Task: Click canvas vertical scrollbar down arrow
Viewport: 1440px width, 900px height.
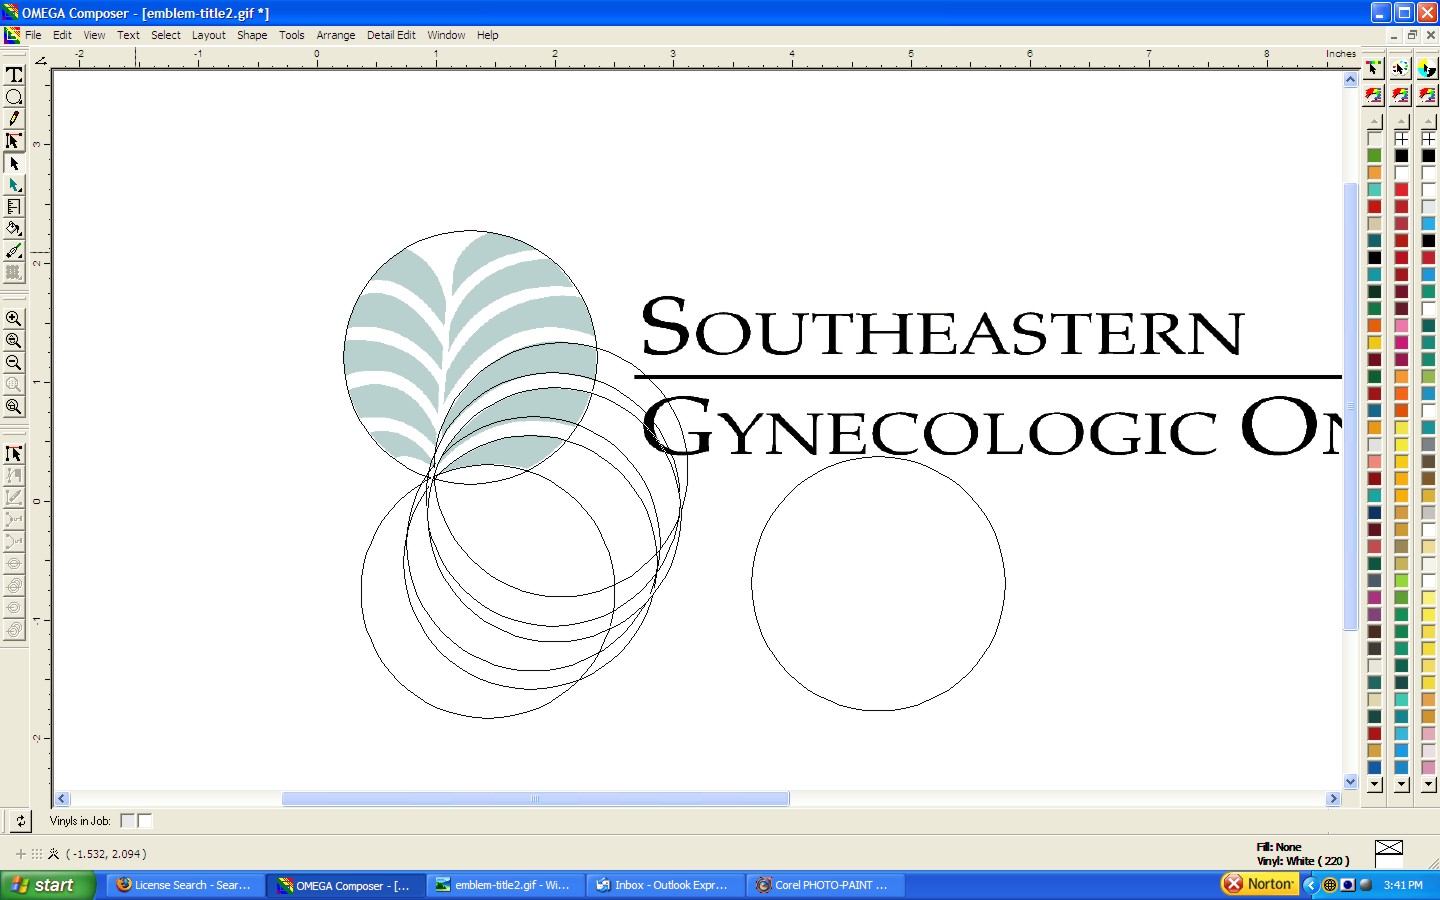Action: pos(1350,782)
